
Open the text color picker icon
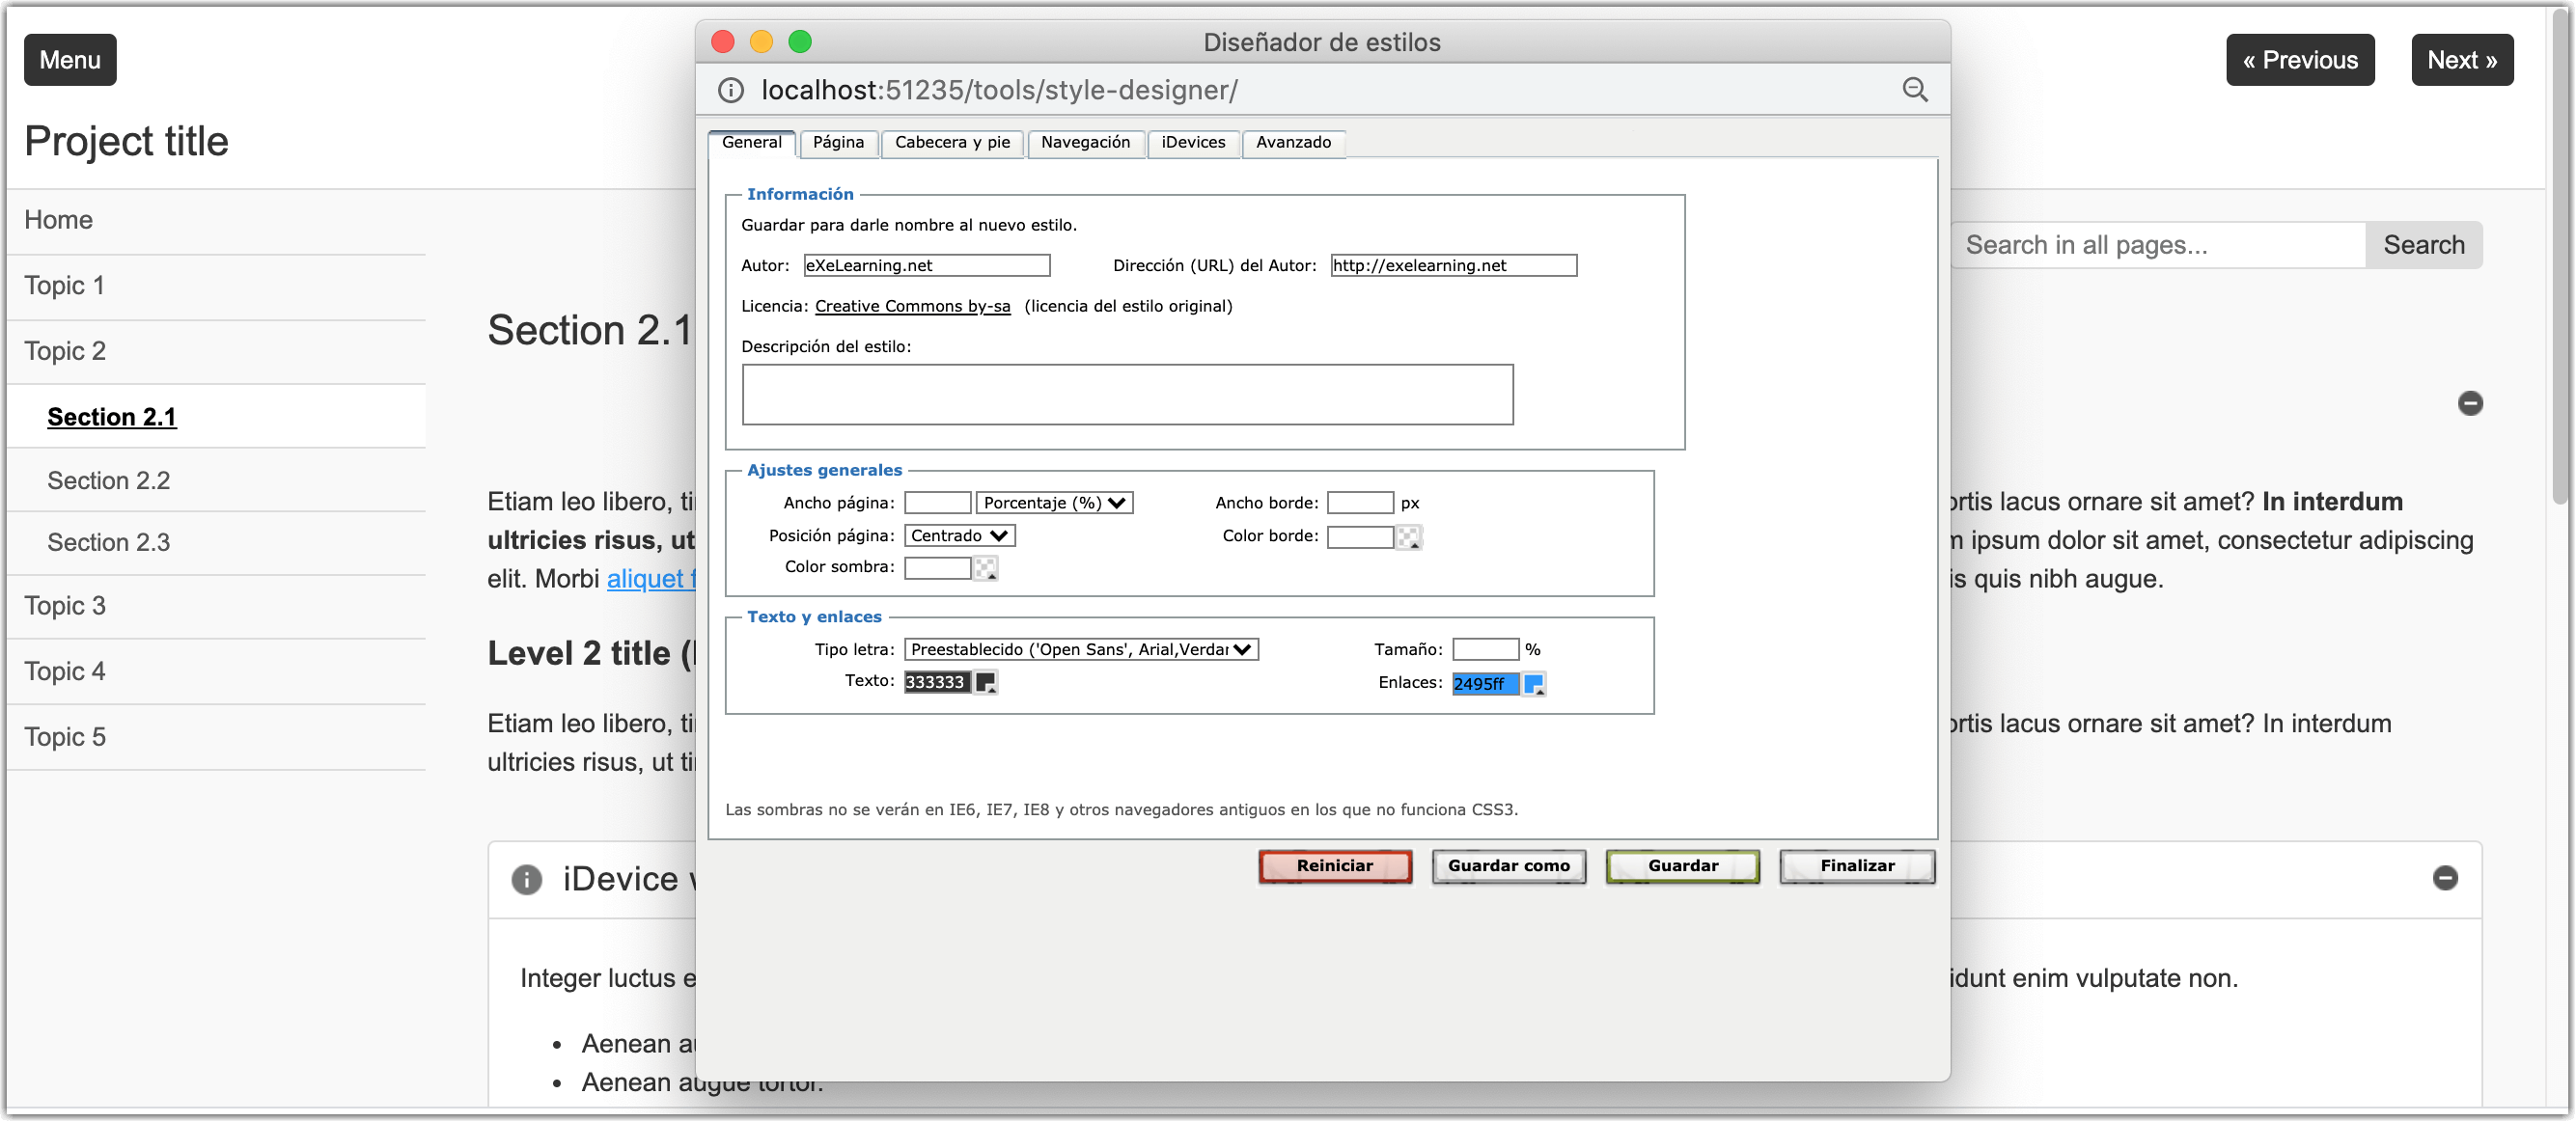986,682
